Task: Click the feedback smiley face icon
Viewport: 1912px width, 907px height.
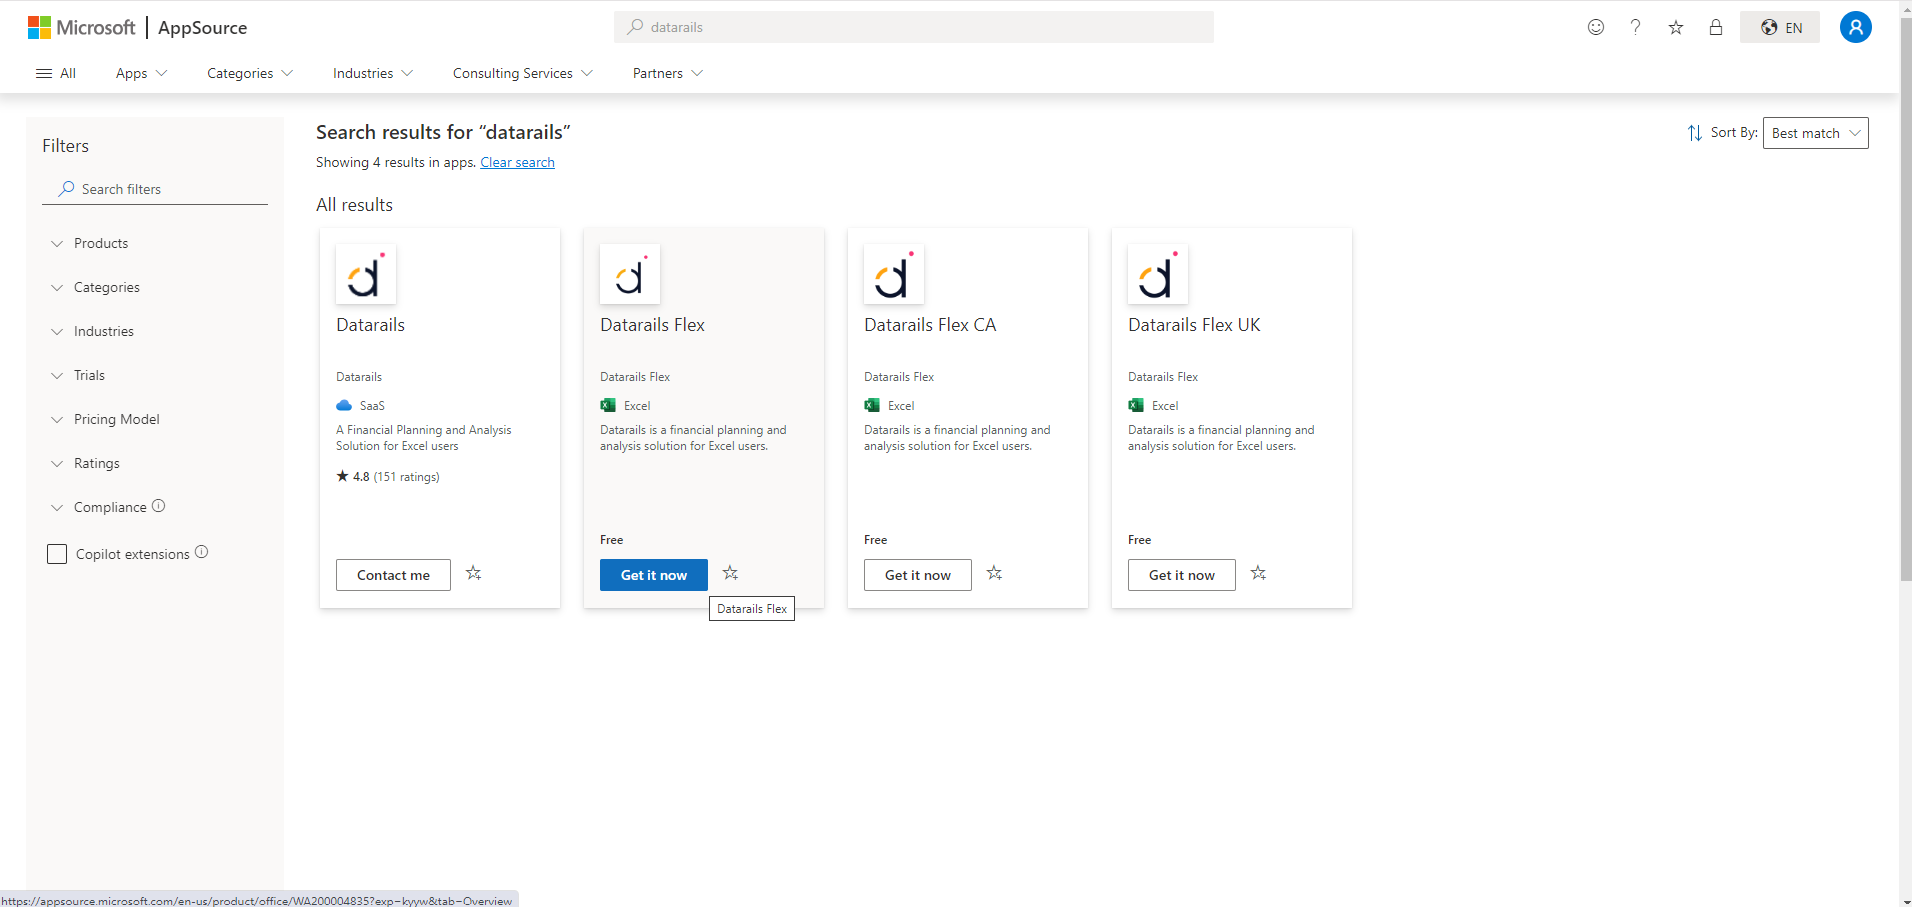Action: (1596, 27)
